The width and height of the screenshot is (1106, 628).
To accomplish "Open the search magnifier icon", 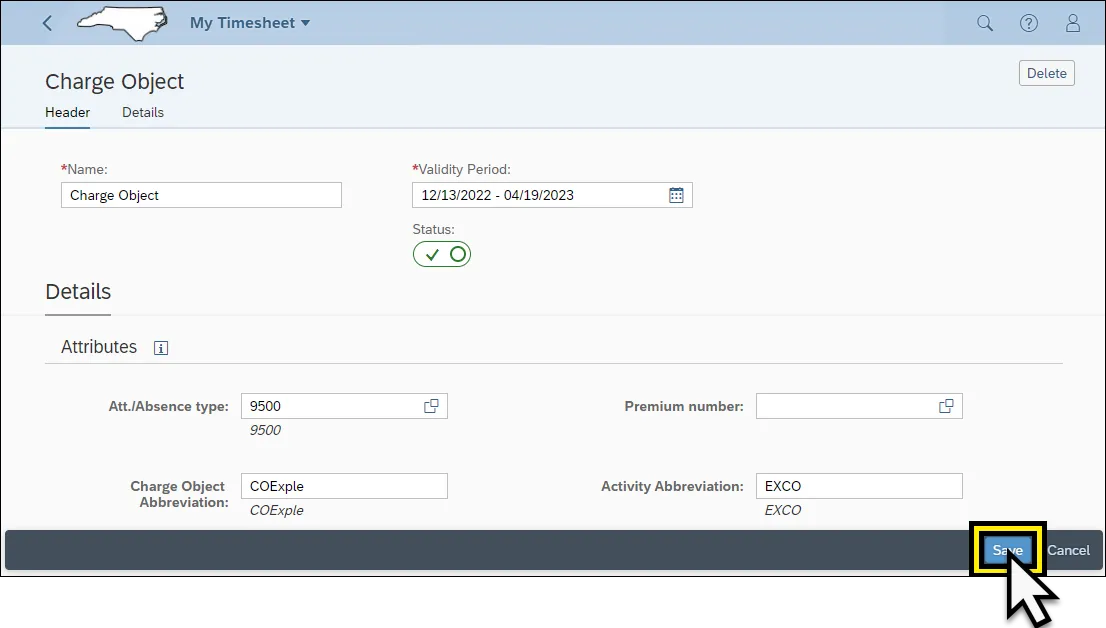I will (x=985, y=23).
